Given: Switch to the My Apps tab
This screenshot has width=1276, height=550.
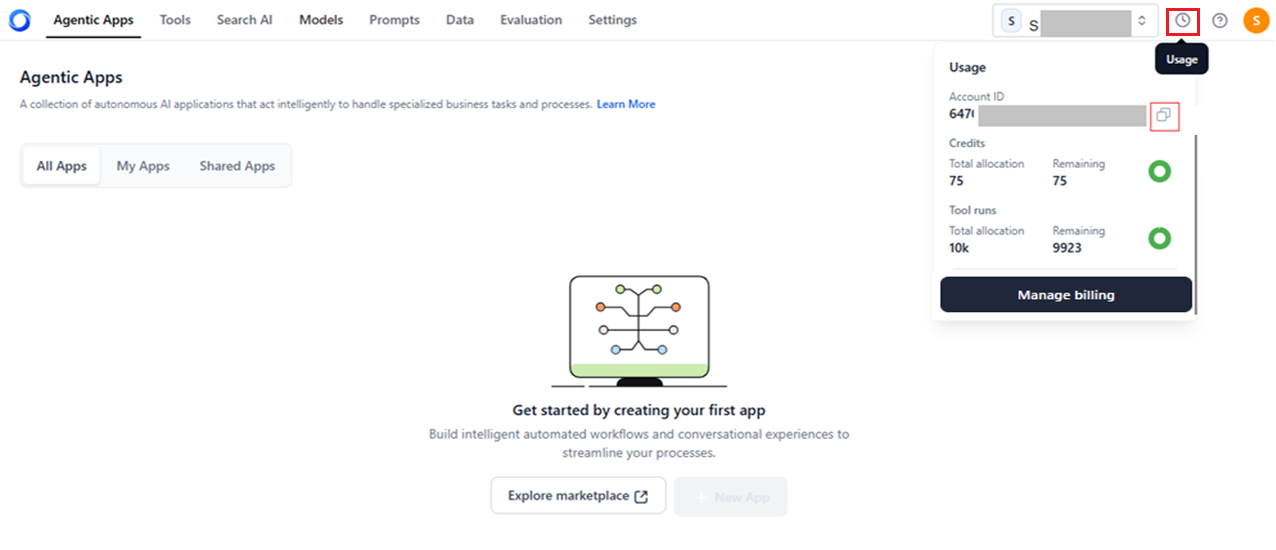Looking at the screenshot, I should [143, 166].
